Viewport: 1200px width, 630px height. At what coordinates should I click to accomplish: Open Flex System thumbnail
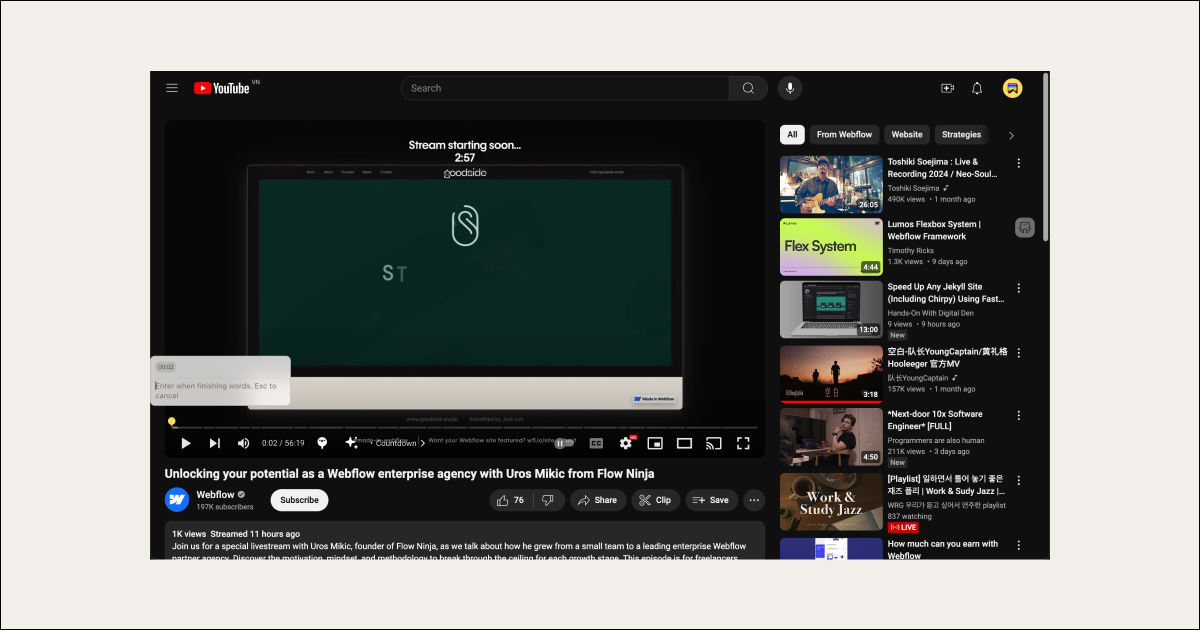[x=831, y=247]
